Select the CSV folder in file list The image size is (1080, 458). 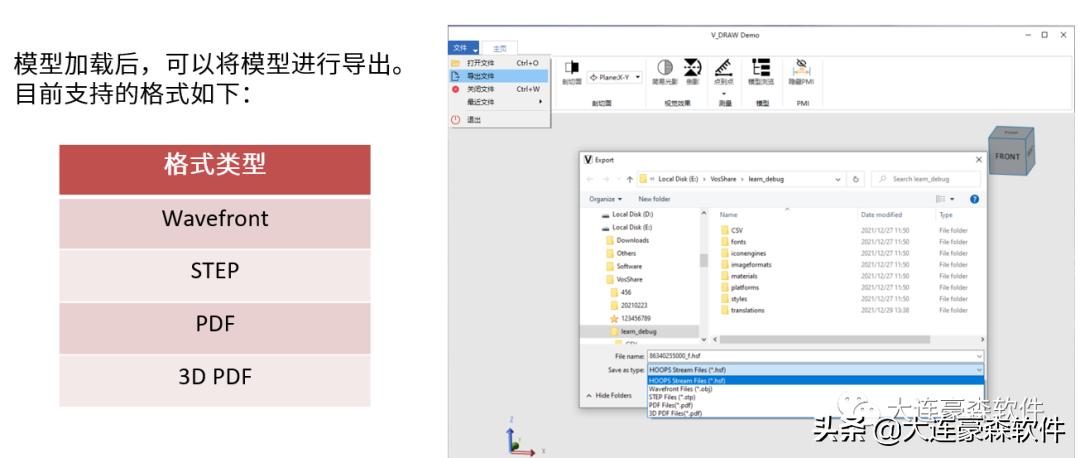[x=732, y=231]
